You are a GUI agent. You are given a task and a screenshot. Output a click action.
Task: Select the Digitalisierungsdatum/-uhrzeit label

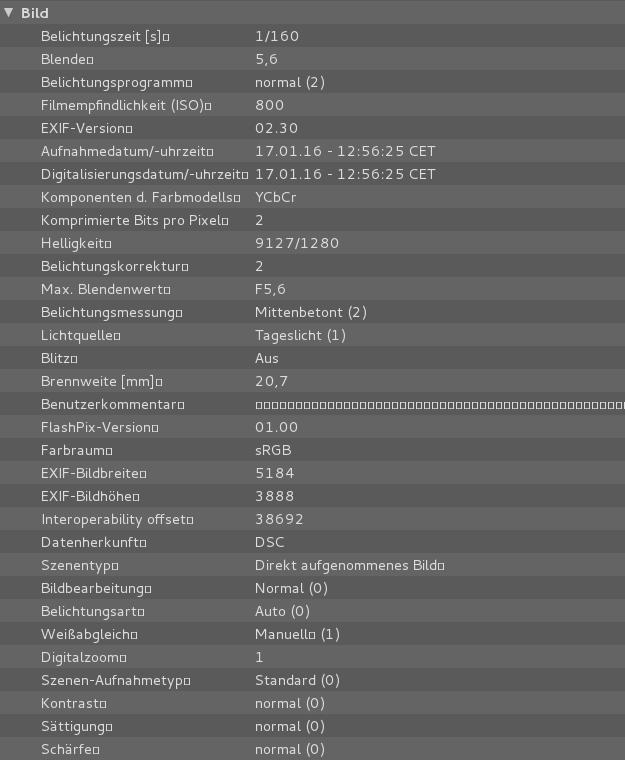pyautogui.click(x=144, y=174)
